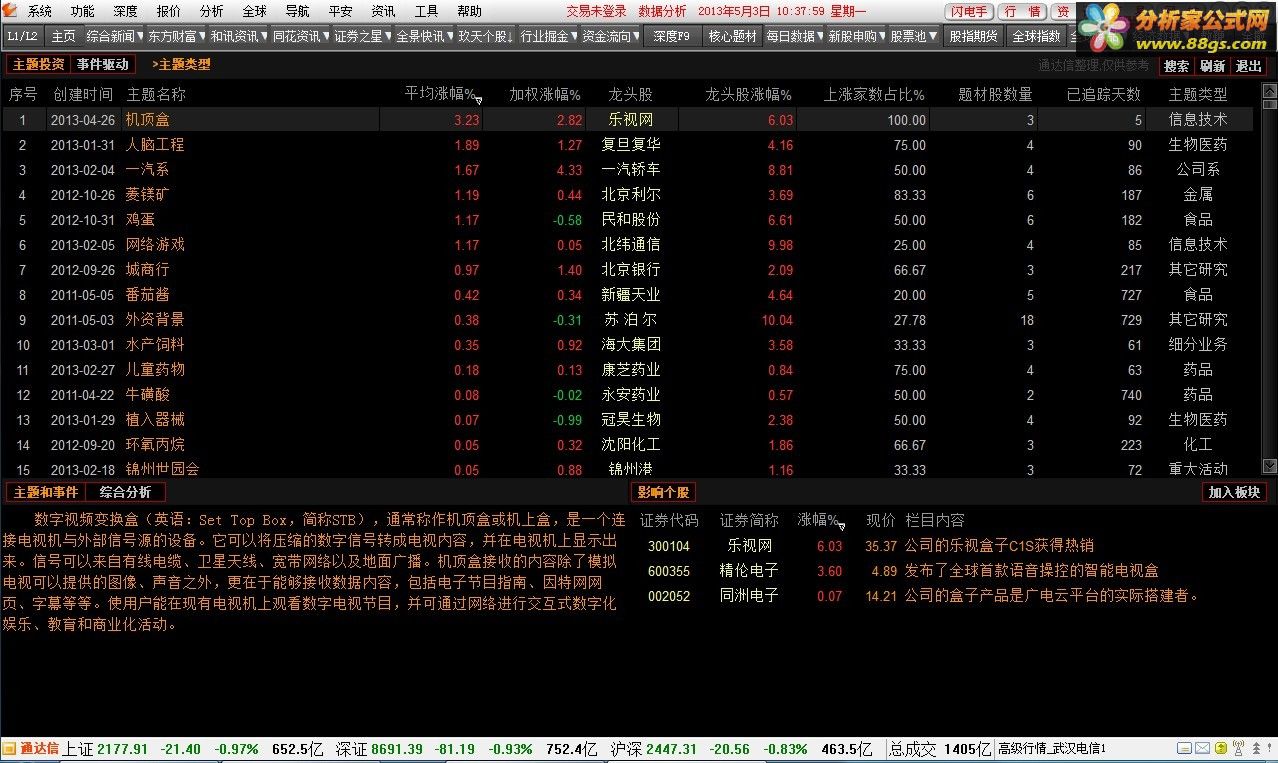Open the 功能 menu

(x=83, y=12)
